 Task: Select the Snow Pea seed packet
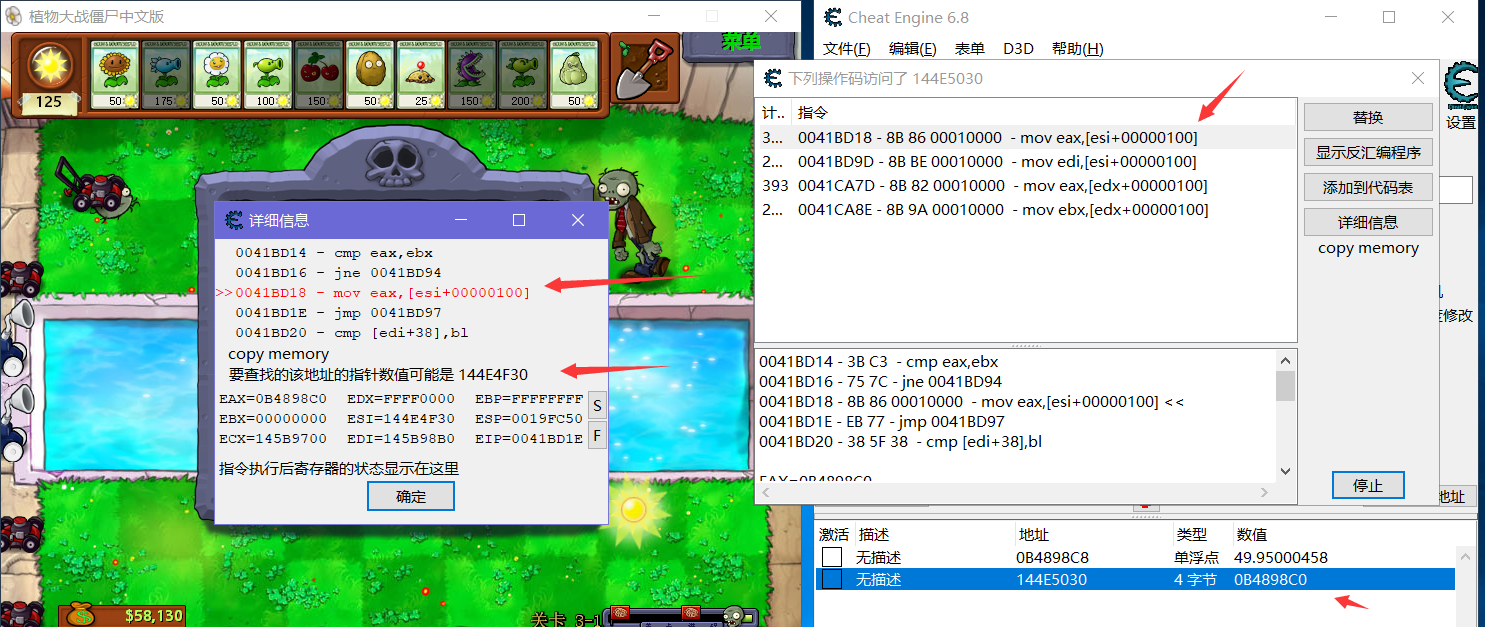(x=166, y=75)
